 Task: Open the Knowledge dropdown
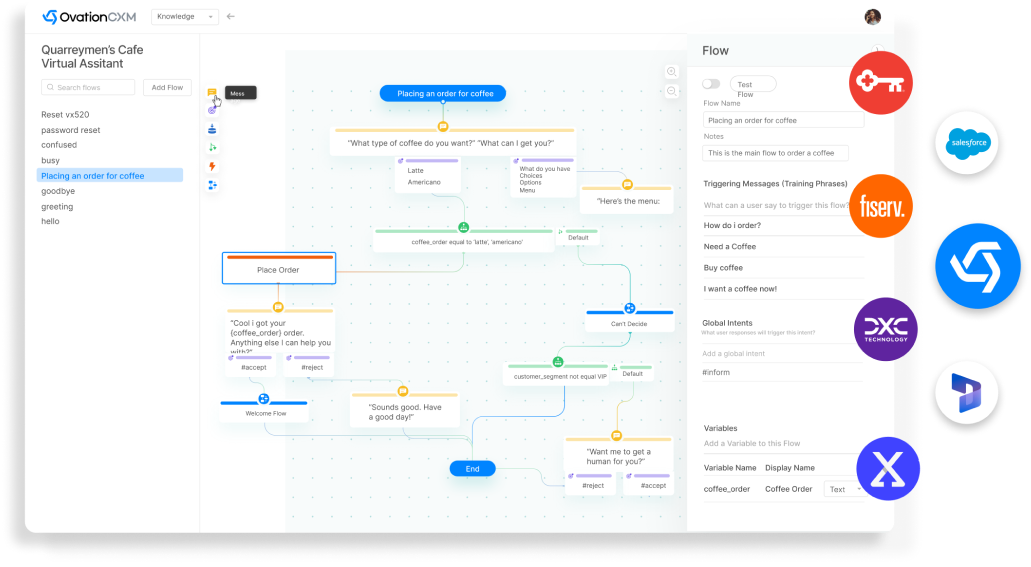tap(185, 16)
